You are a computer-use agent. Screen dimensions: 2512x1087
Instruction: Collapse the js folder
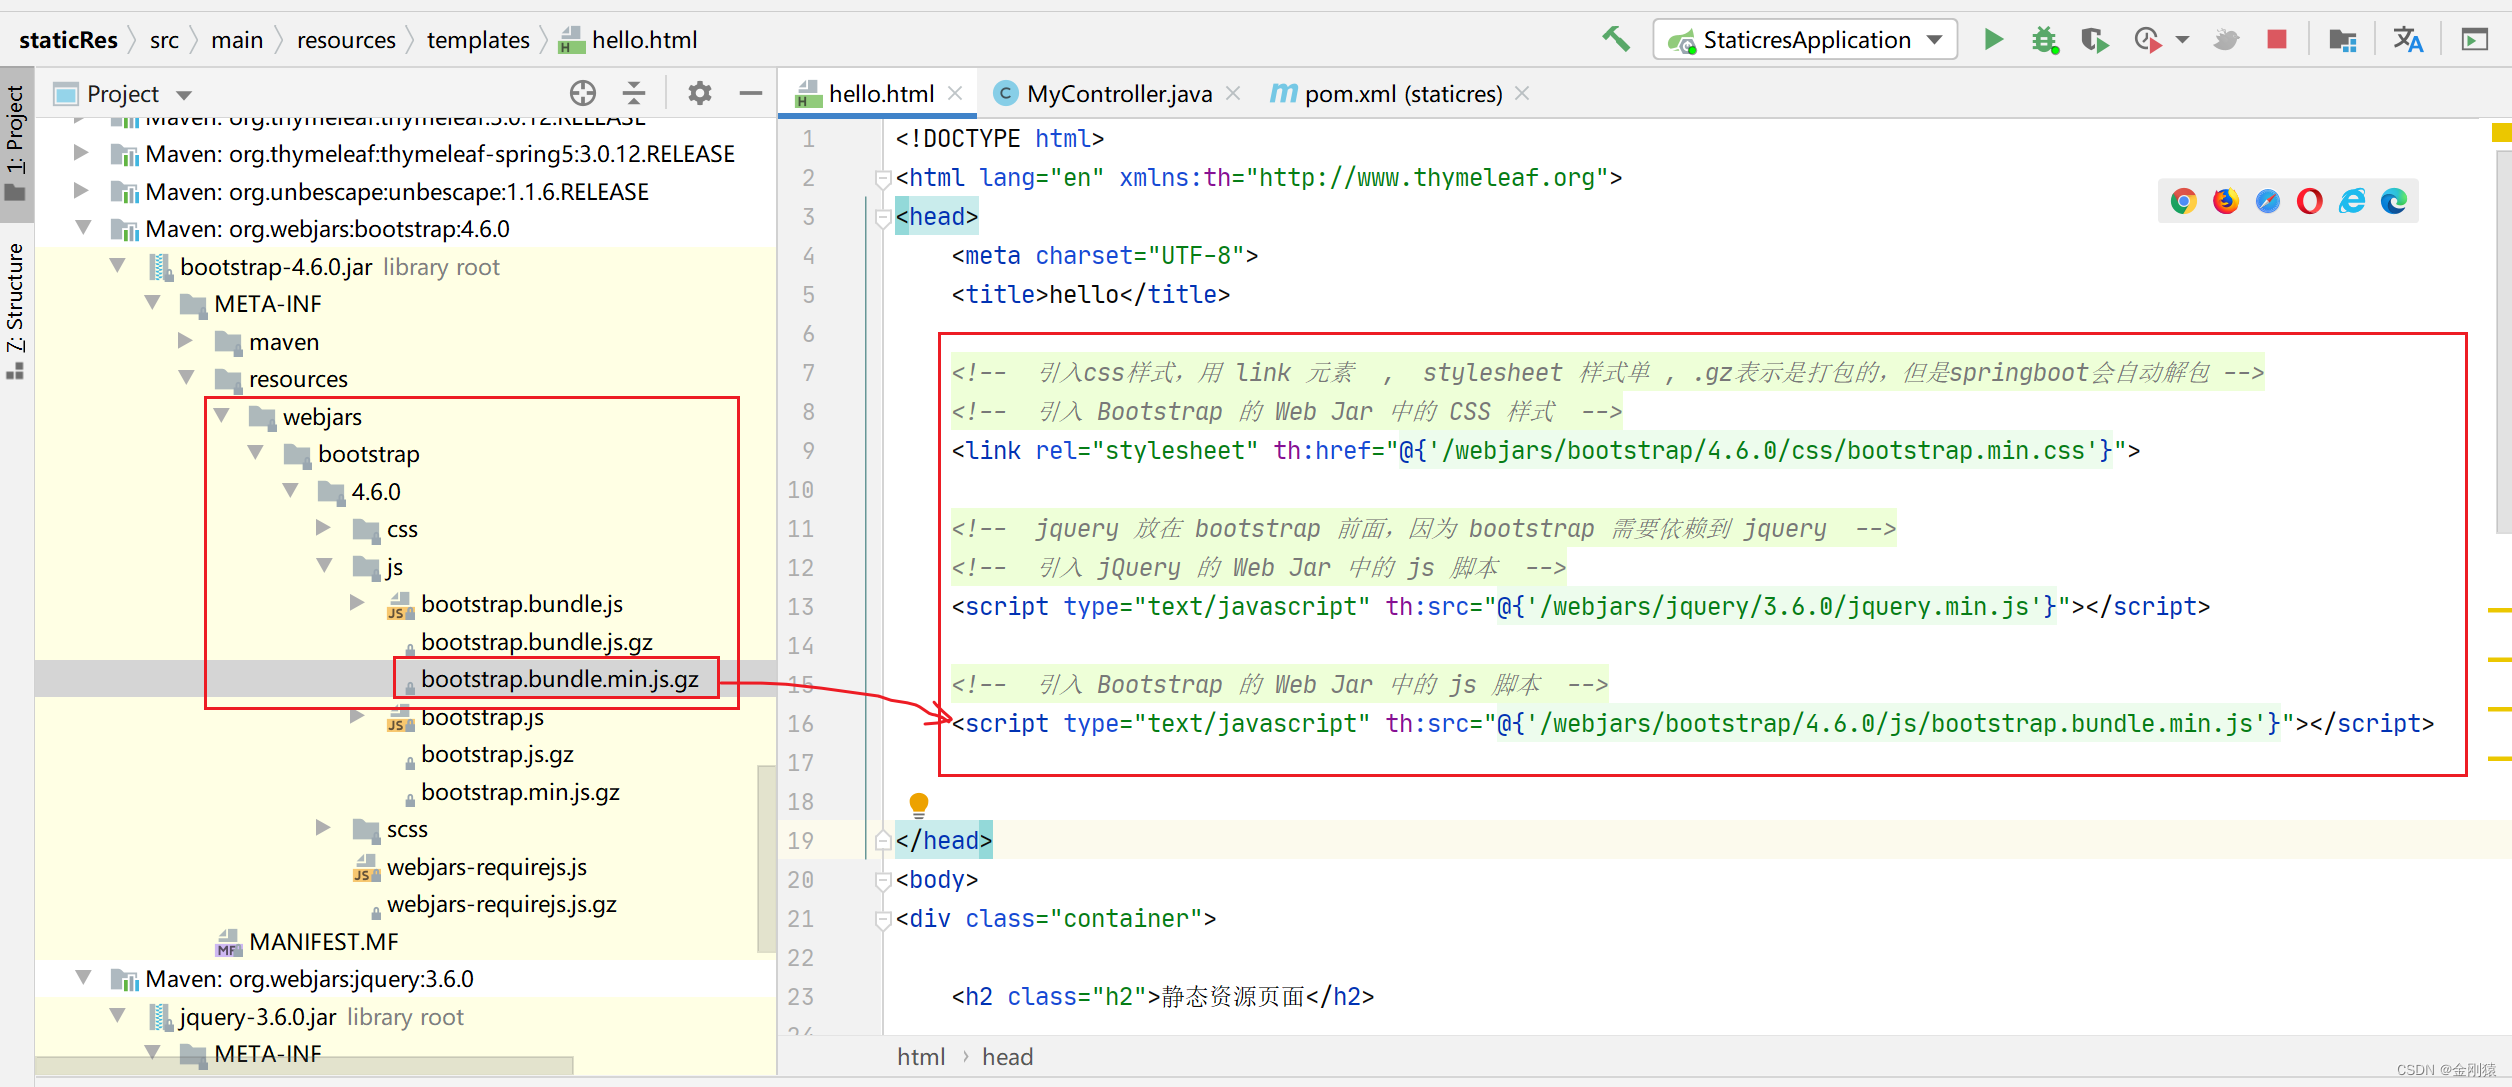(324, 566)
